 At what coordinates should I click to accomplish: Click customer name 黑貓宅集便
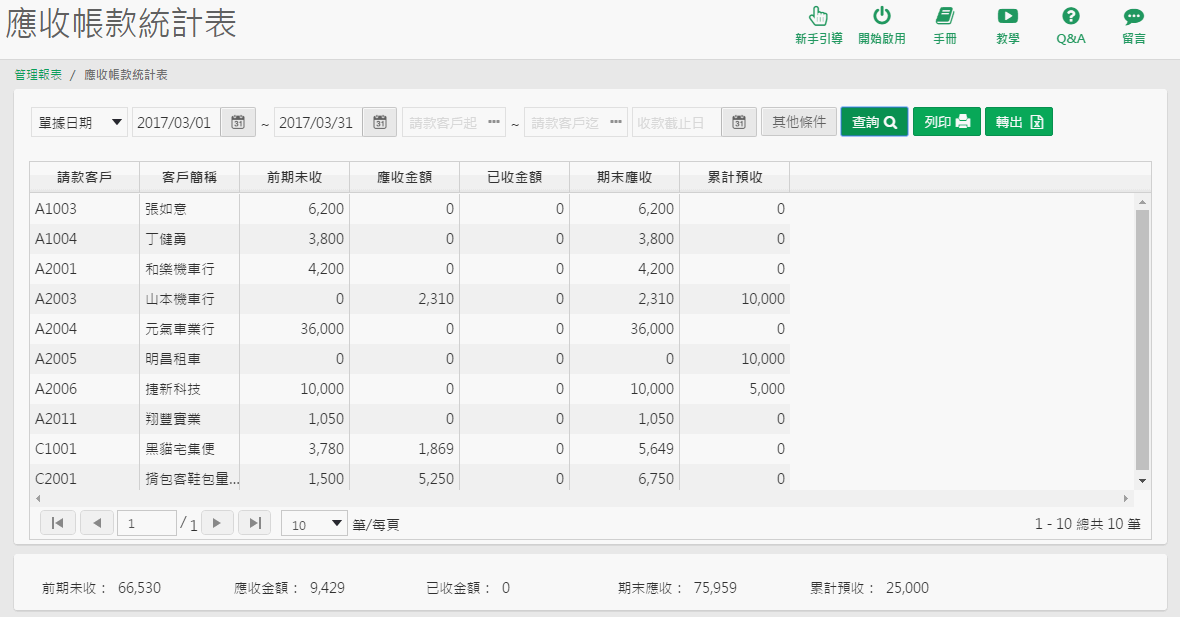180,449
